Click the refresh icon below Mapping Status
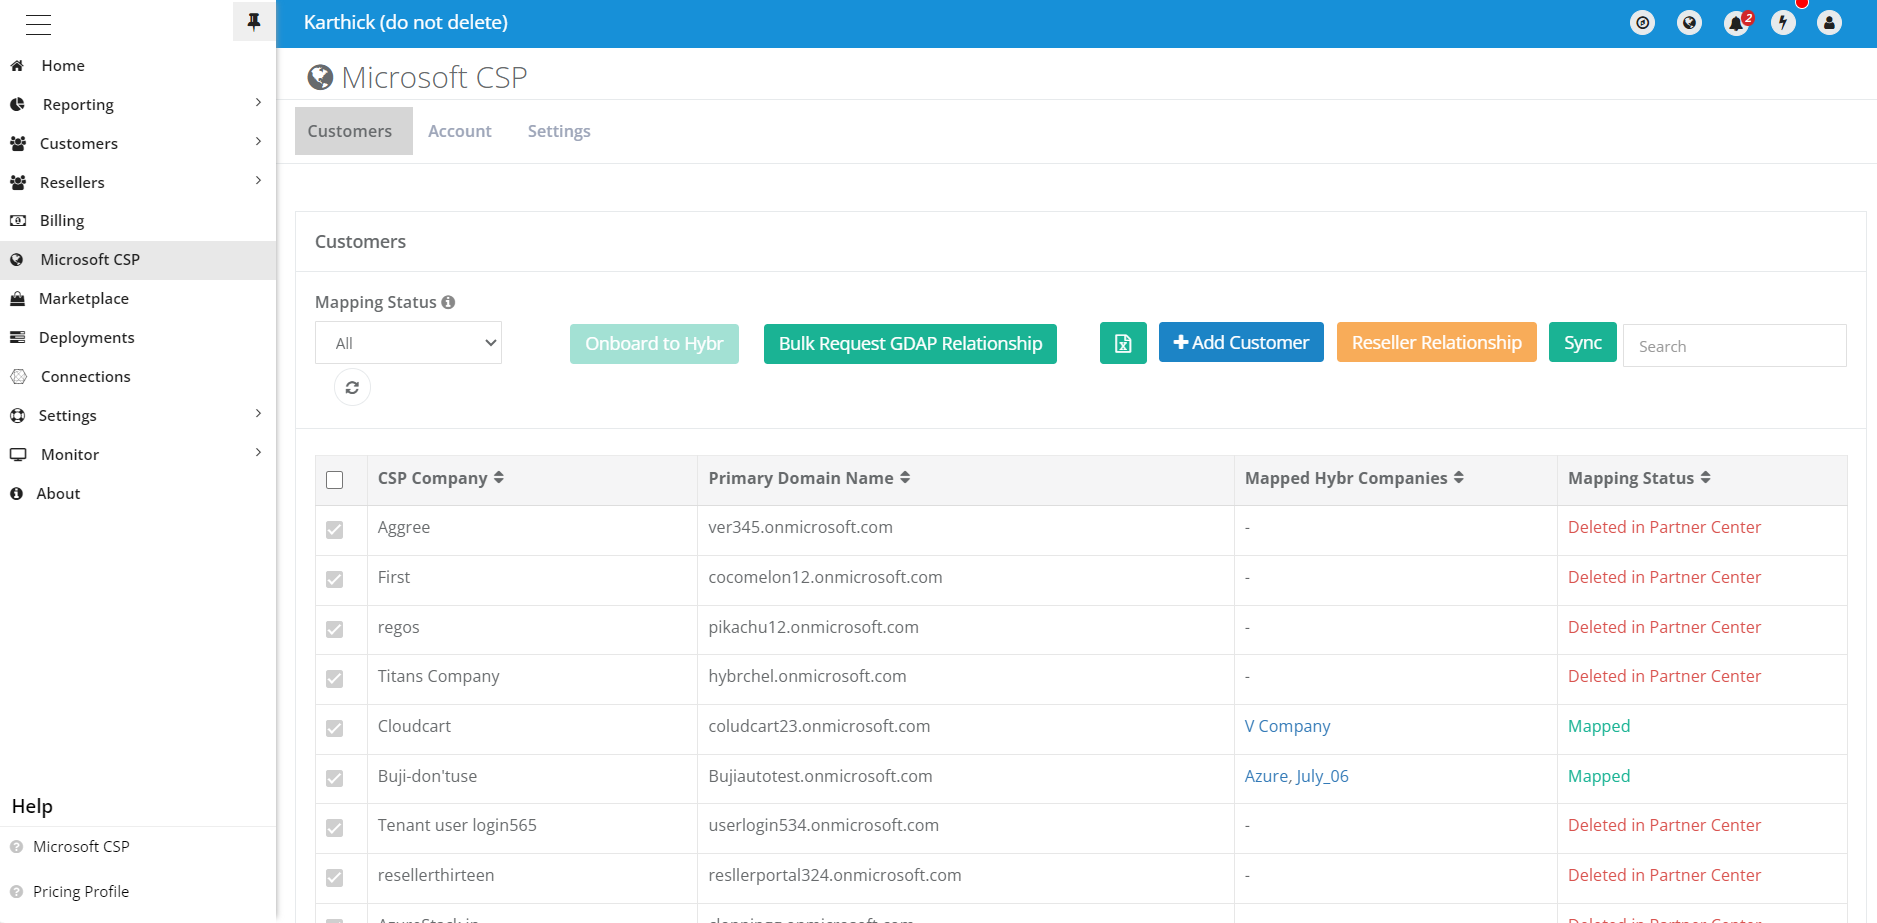This screenshot has width=1877, height=923. point(352,387)
